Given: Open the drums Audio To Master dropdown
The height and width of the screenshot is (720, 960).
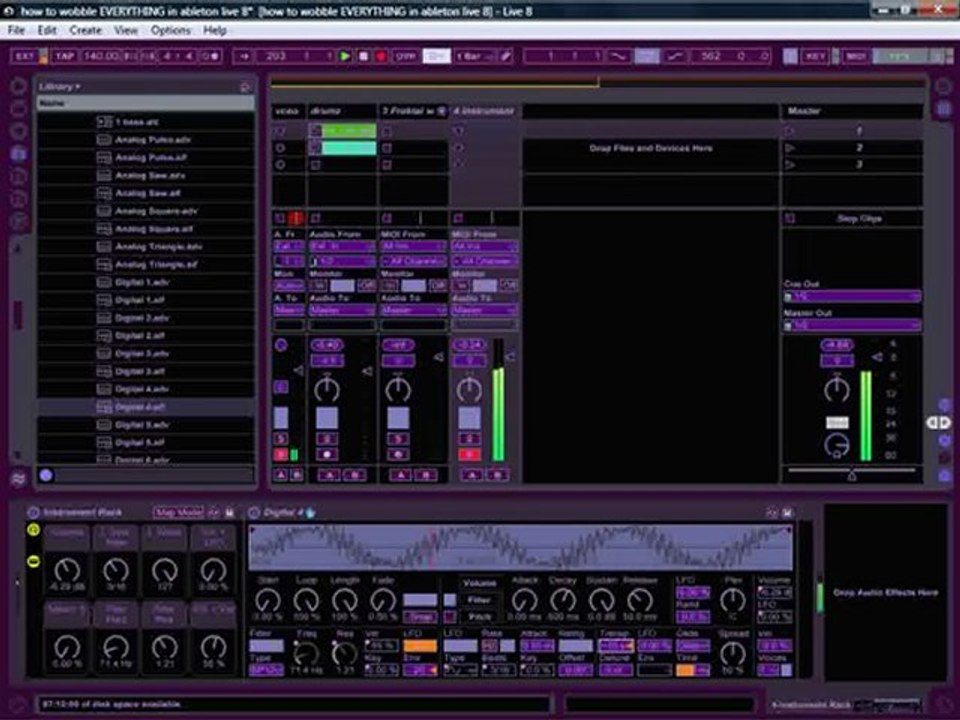Looking at the screenshot, I should point(342,310).
